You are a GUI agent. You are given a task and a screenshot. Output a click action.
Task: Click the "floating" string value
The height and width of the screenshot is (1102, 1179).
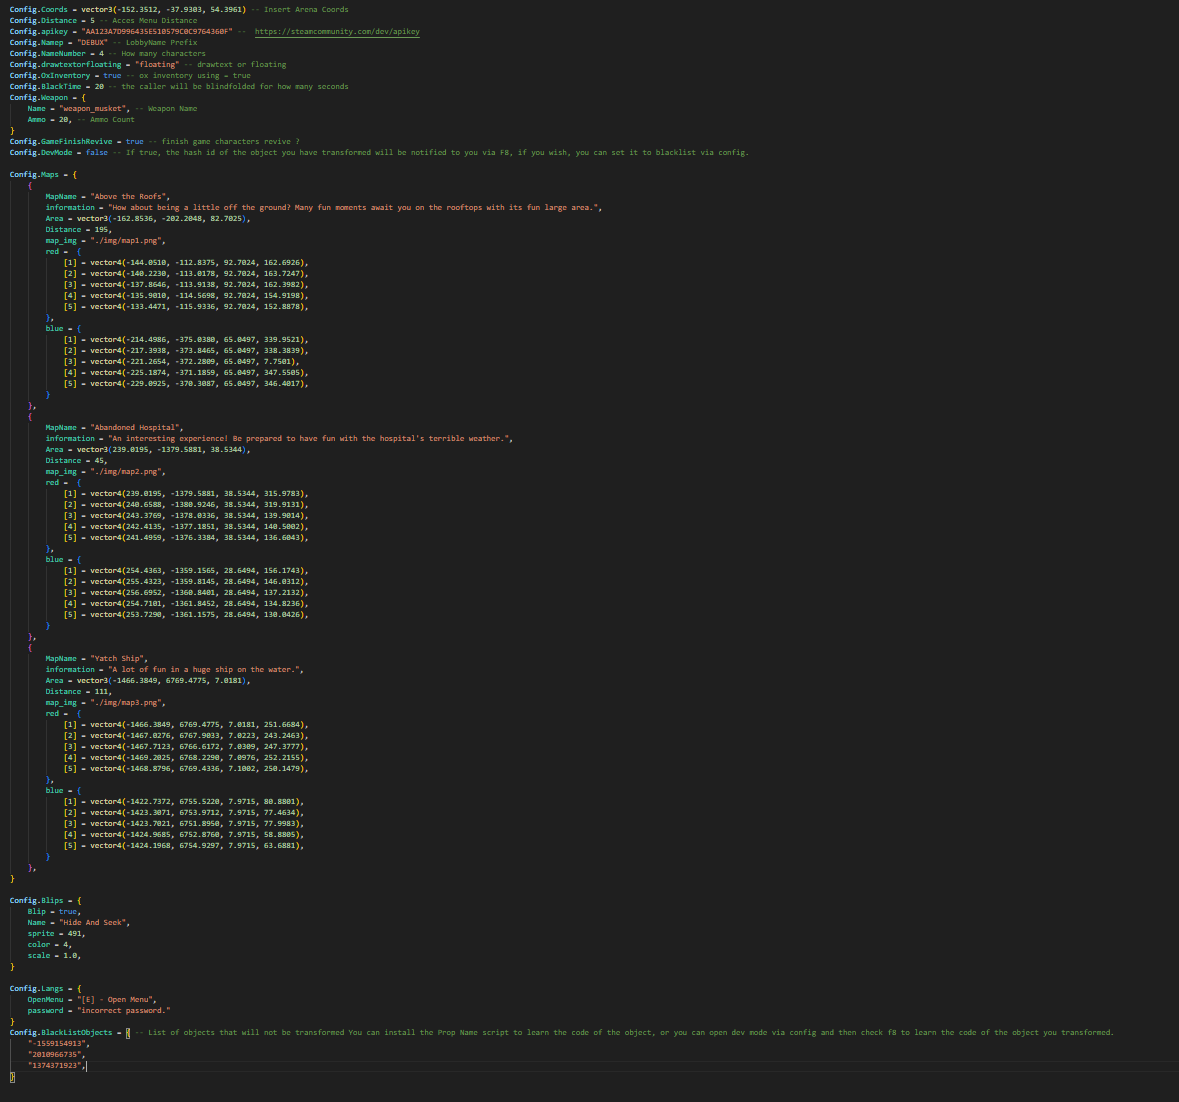pyautogui.click(x=155, y=65)
